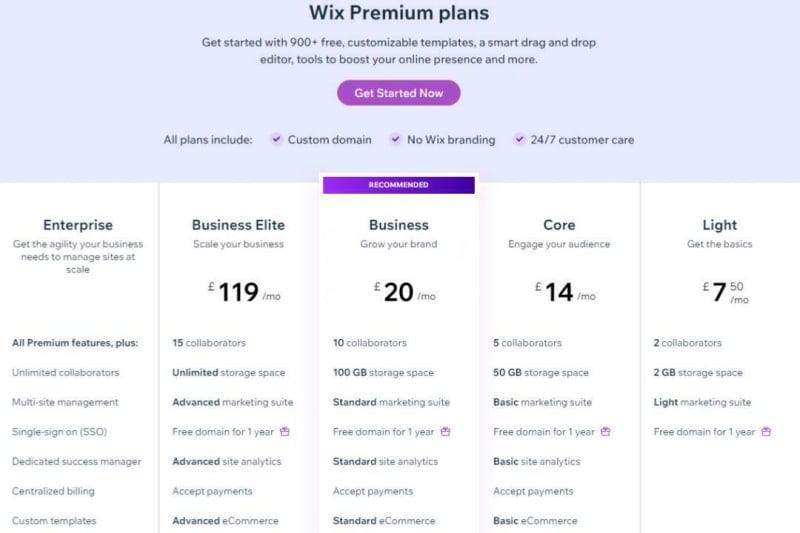Click the £20 /mo Business price
Viewport: 800px width, 533px height.
[405, 292]
